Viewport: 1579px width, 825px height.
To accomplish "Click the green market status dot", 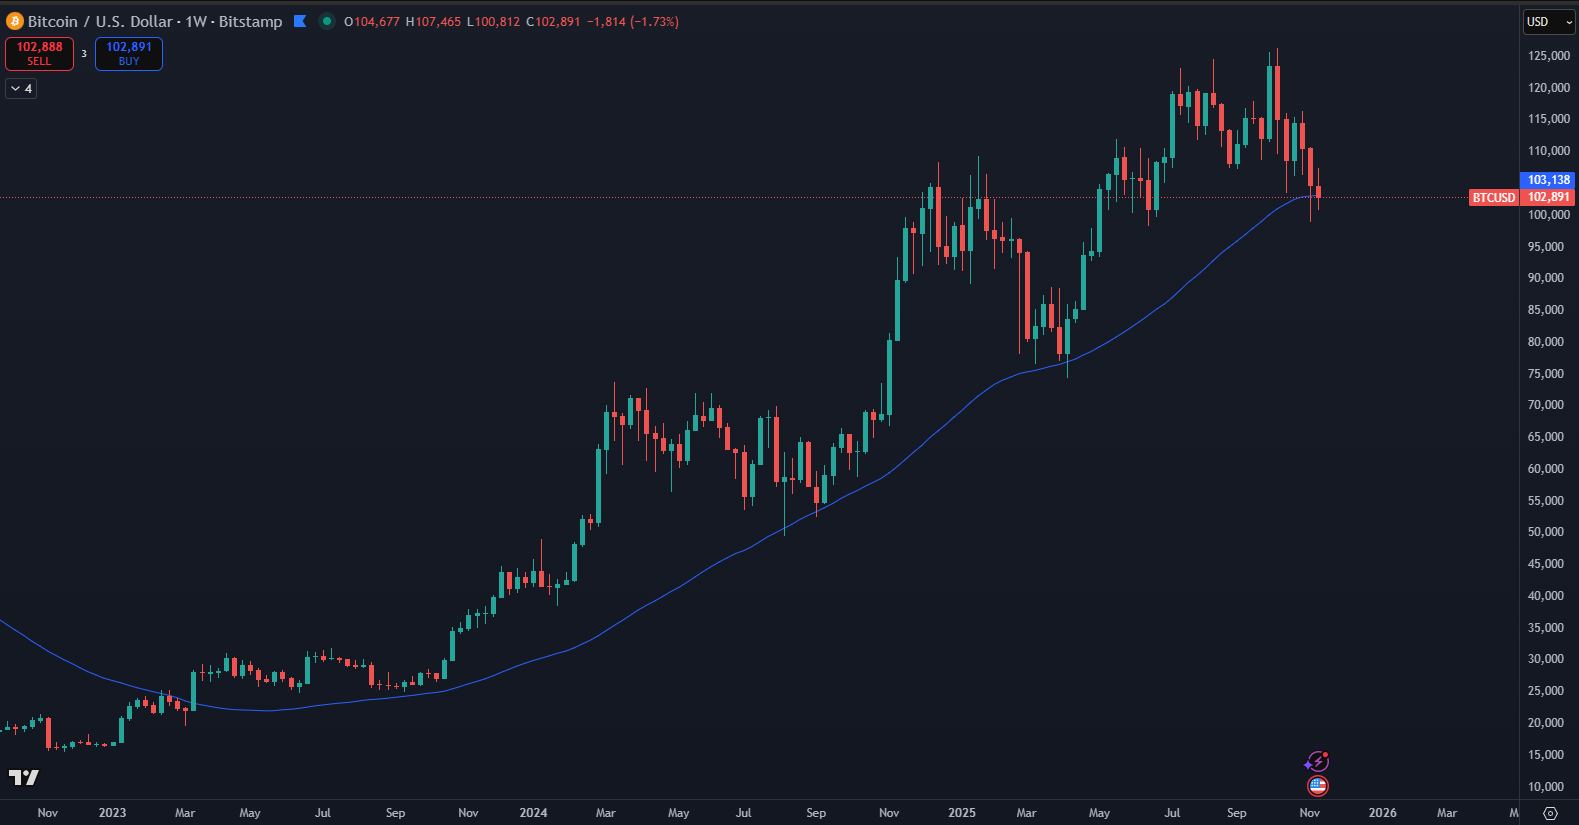I will pos(326,21).
